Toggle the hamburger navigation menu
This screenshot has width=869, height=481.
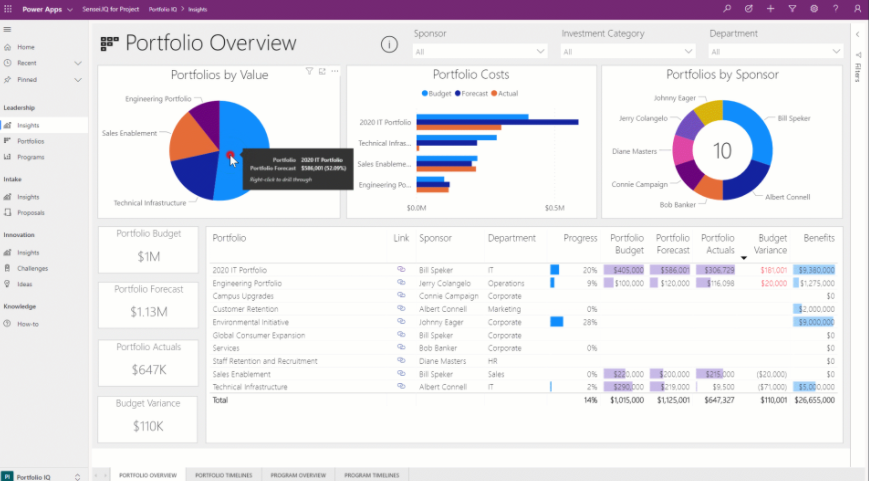[7, 29]
